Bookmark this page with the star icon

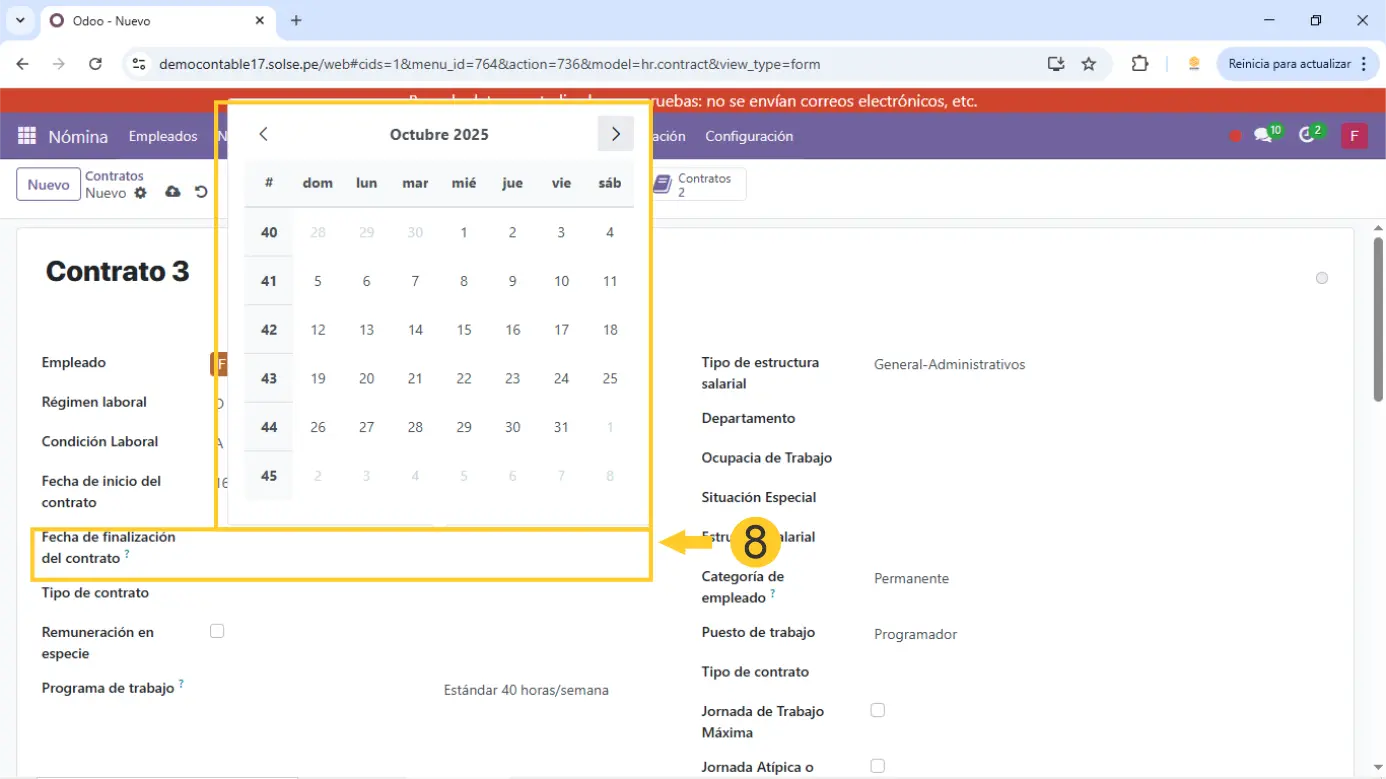coord(1089,64)
